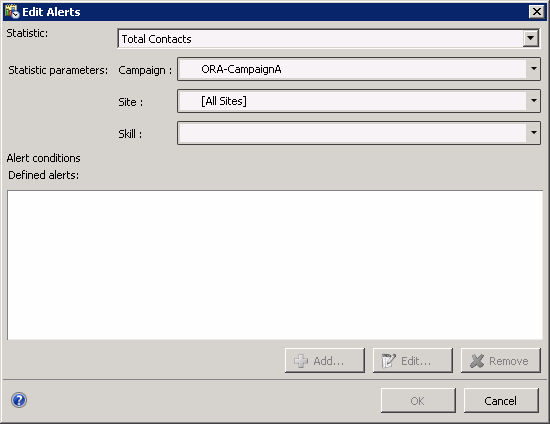Expand the Skill dropdown arrow
This screenshot has width=550, height=424.
pyautogui.click(x=533, y=133)
